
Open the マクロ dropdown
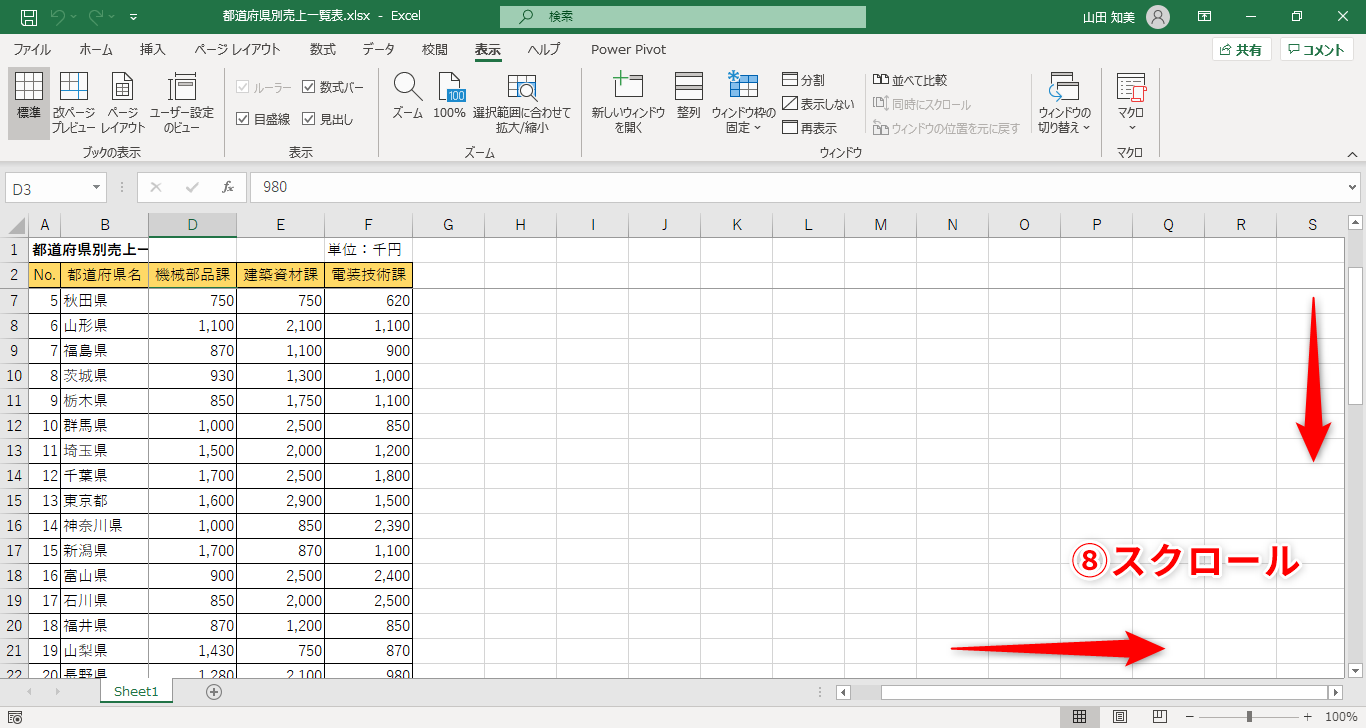pos(1132,103)
